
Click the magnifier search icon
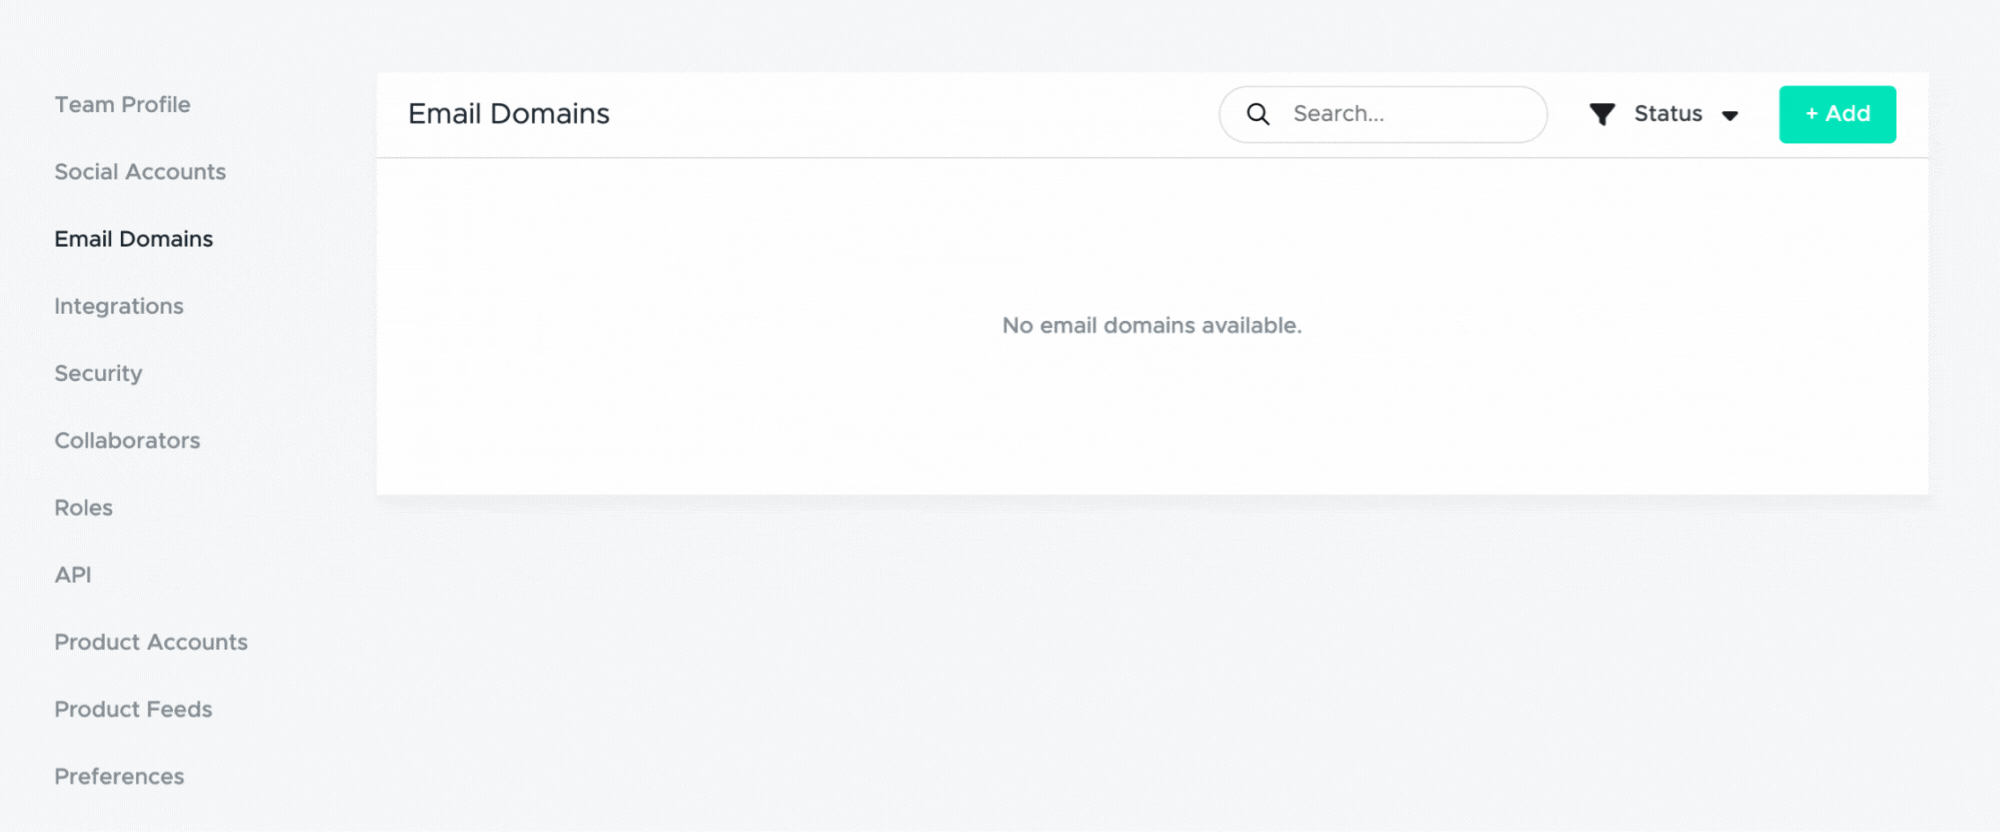(x=1258, y=114)
